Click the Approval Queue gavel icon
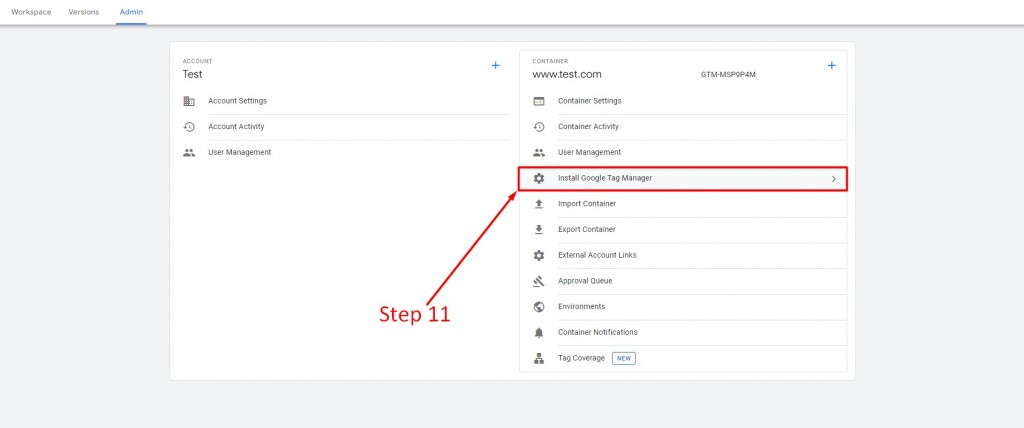Screen dimensions: 1024x428 click(x=539, y=281)
